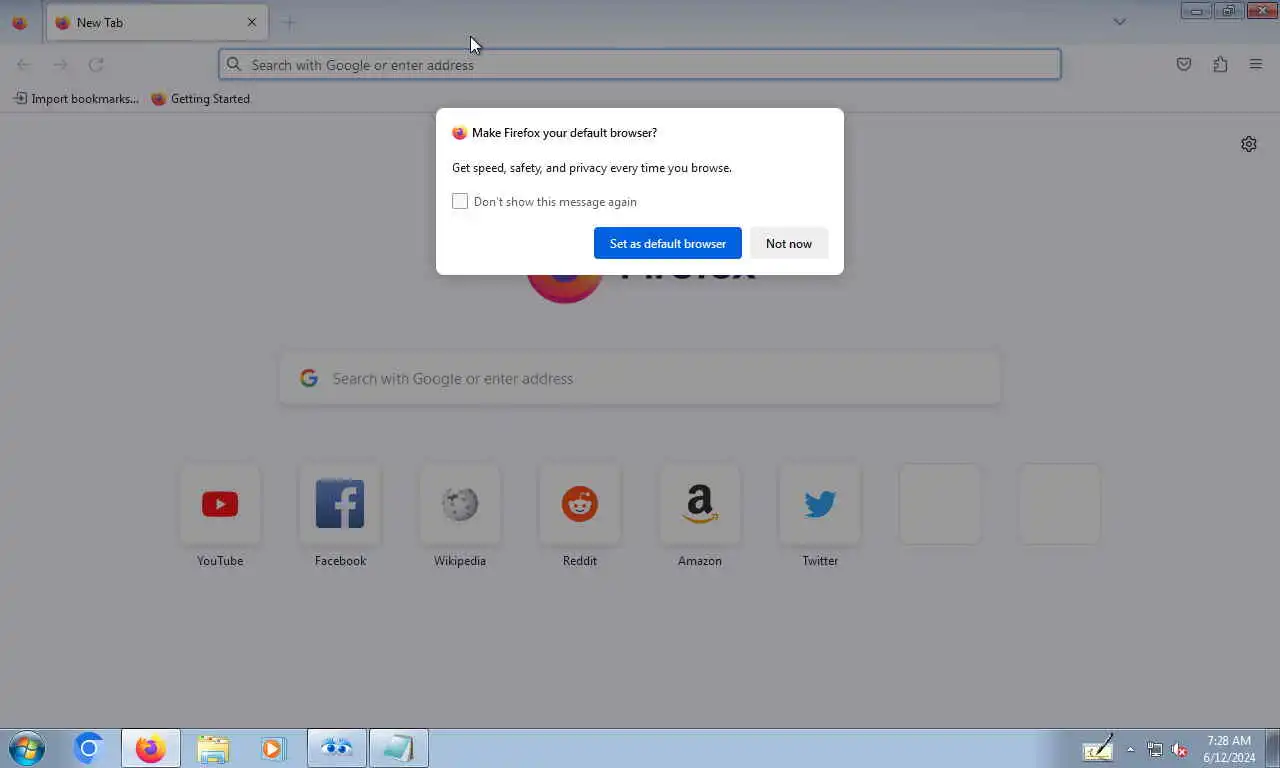Save to Pocket icon
The width and height of the screenshot is (1280, 768).
pos(1184,64)
